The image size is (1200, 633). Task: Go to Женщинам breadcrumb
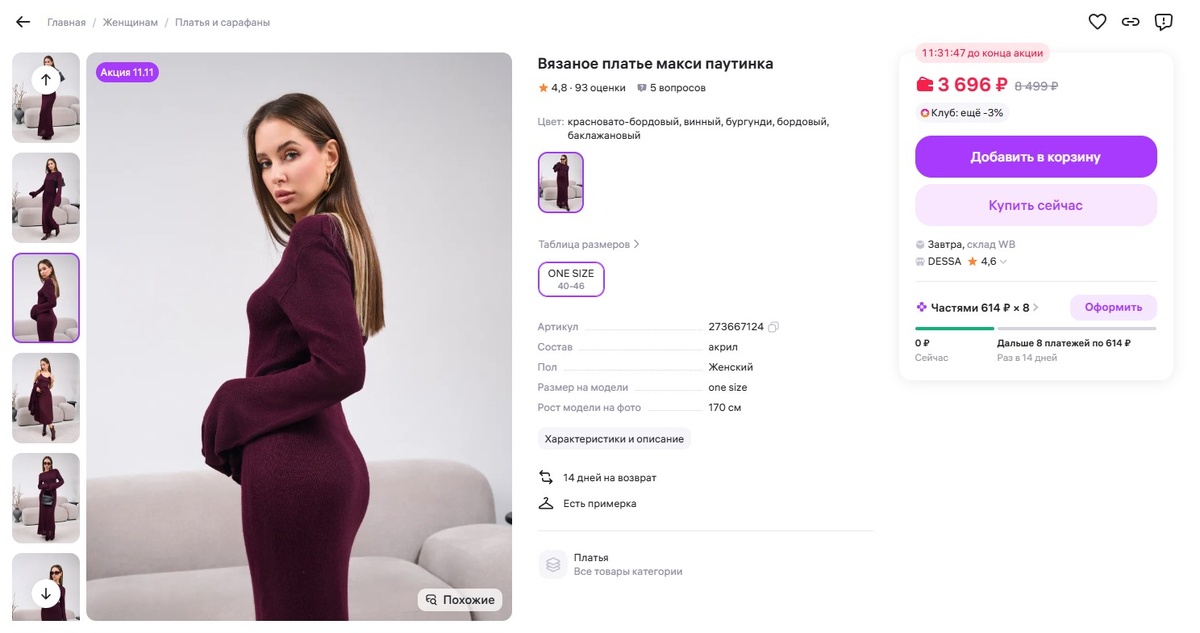click(x=130, y=22)
